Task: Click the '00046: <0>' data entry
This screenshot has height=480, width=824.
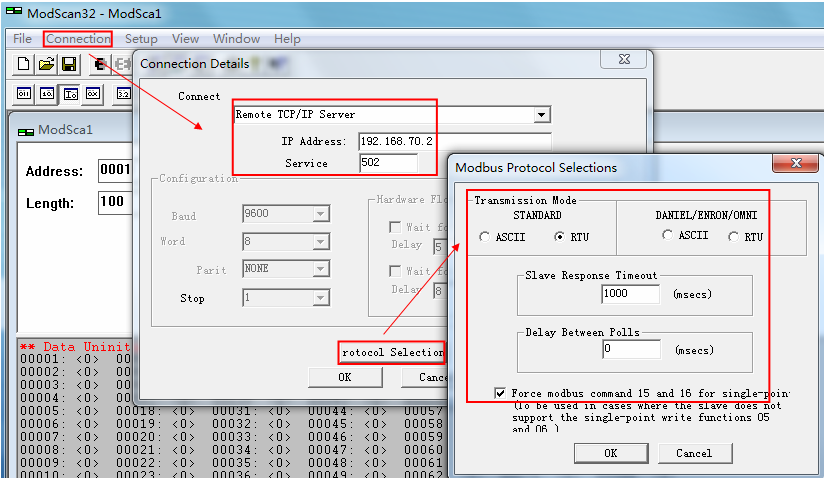Action: click(x=347, y=437)
